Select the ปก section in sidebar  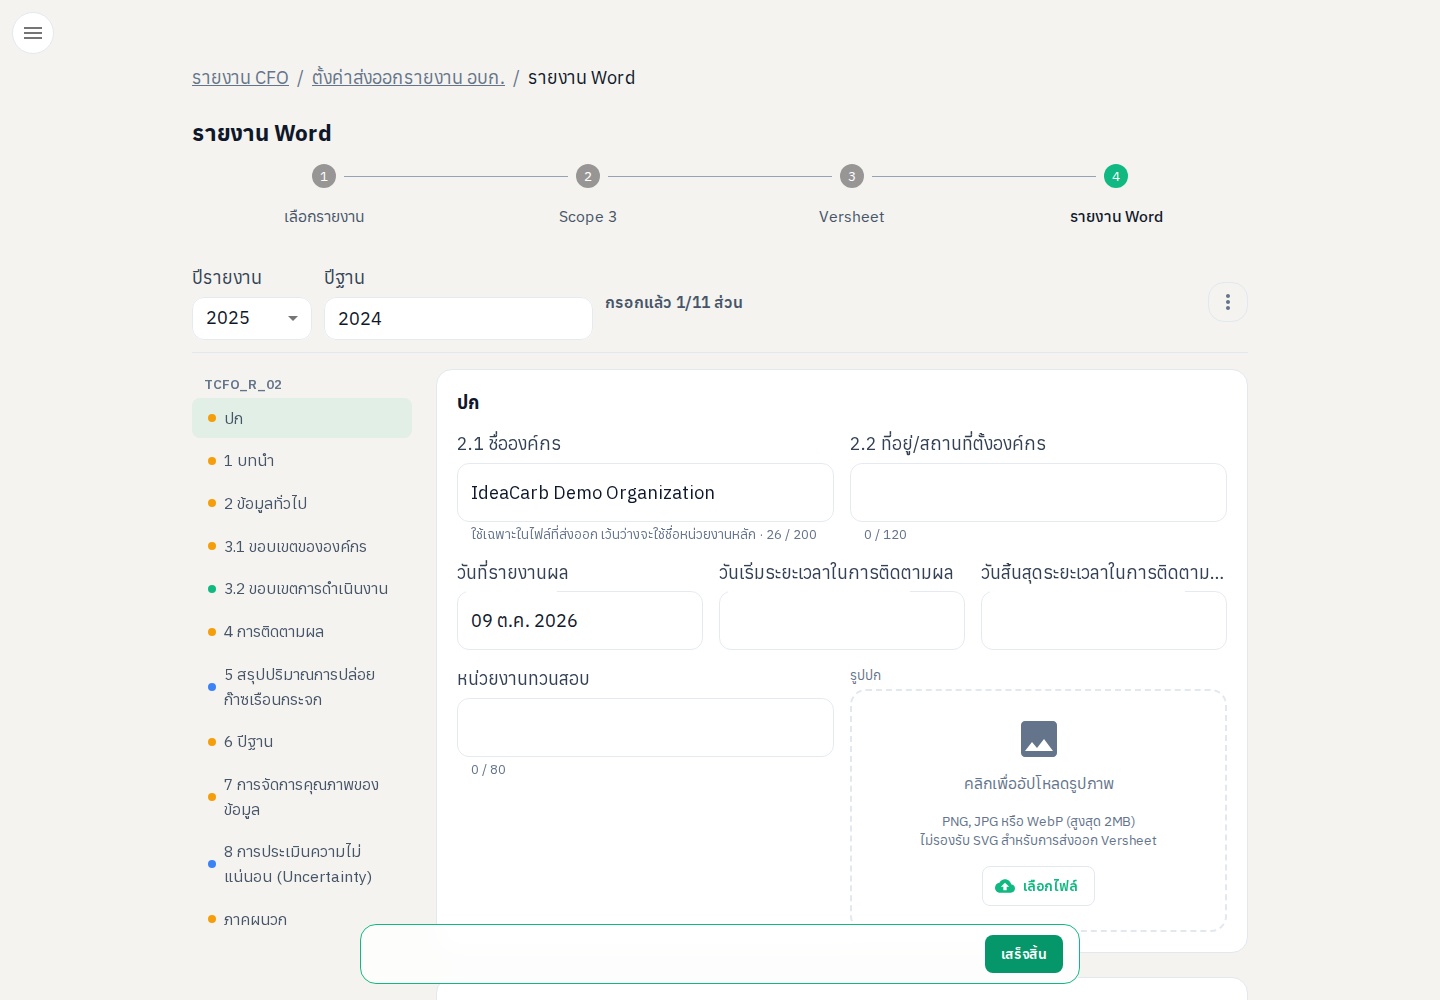302,418
